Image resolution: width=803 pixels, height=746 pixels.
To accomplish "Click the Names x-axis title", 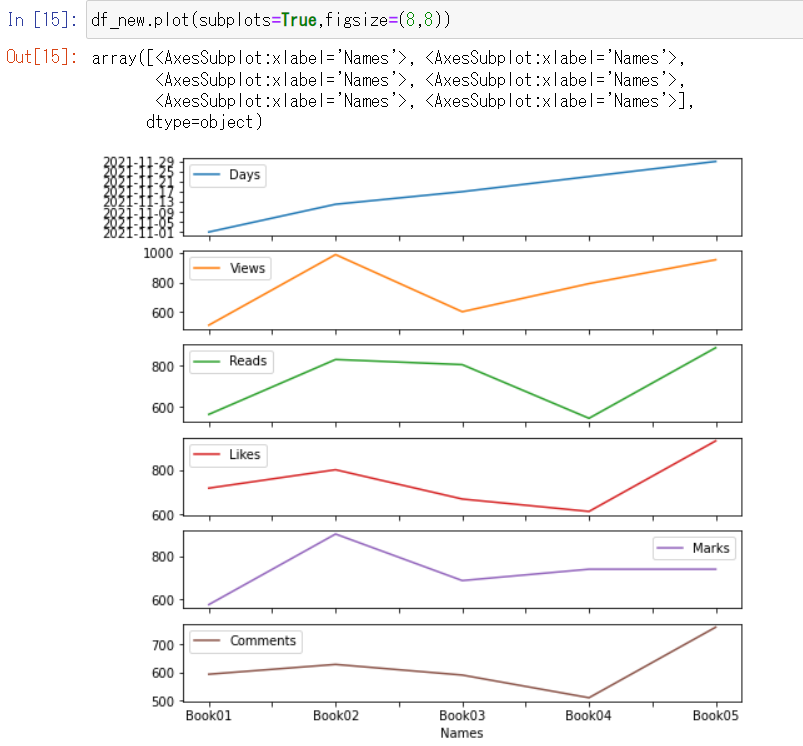I will (462, 733).
